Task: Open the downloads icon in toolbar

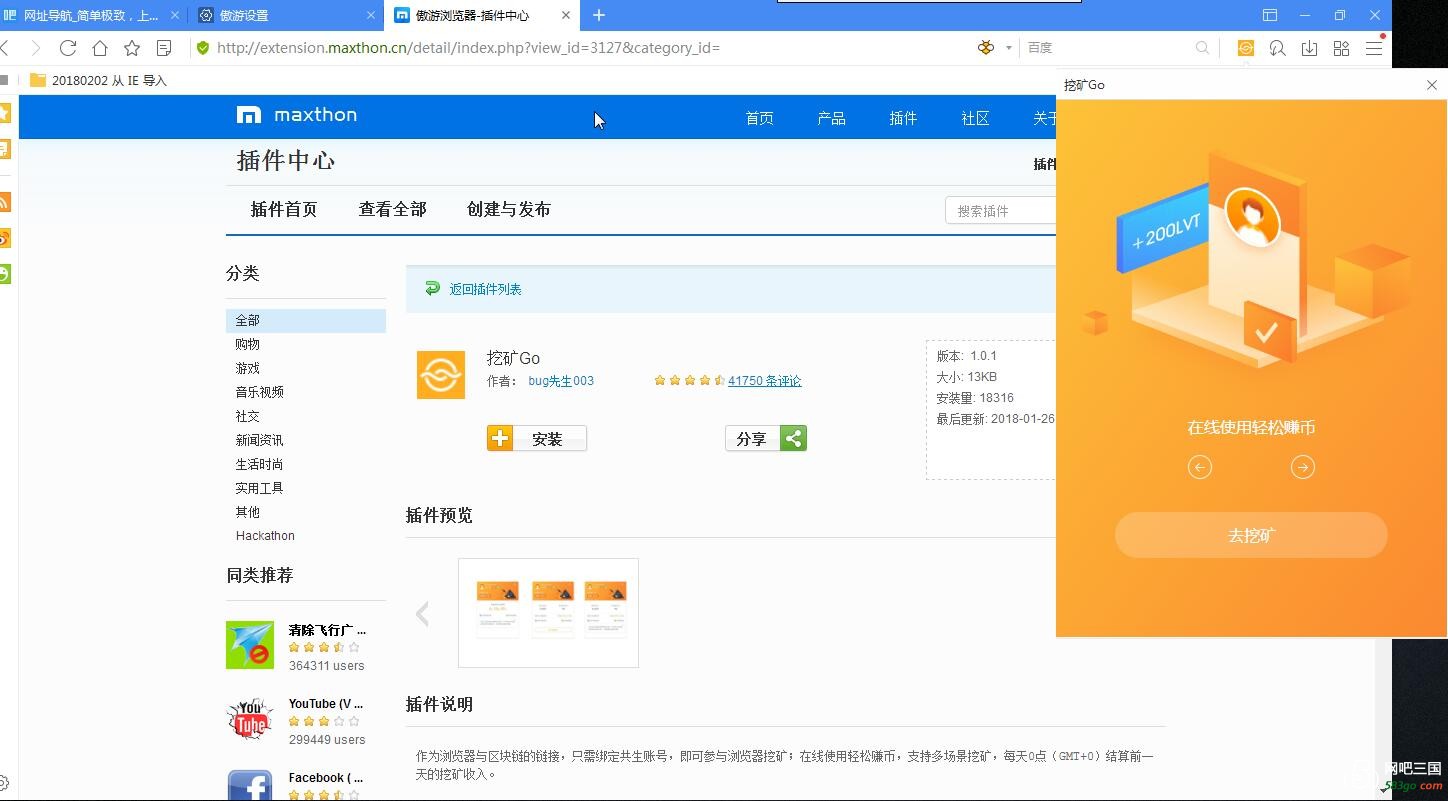Action: pyautogui.click(x=1310, y=48)
